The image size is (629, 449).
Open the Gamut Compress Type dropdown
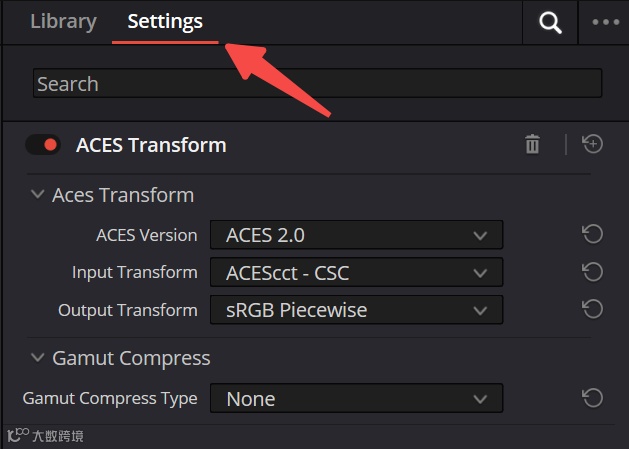pyautogui.click(x=356, y=399)
